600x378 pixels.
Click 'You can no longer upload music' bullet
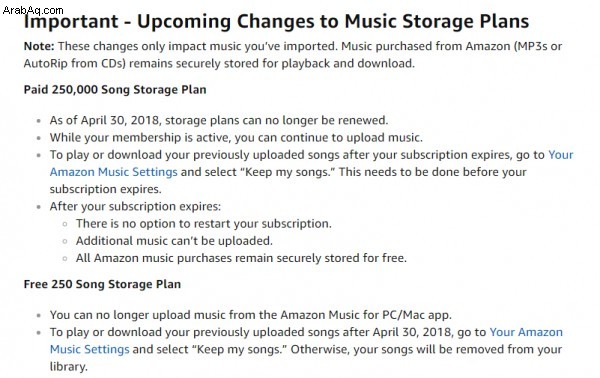click(x=251, y=315)
